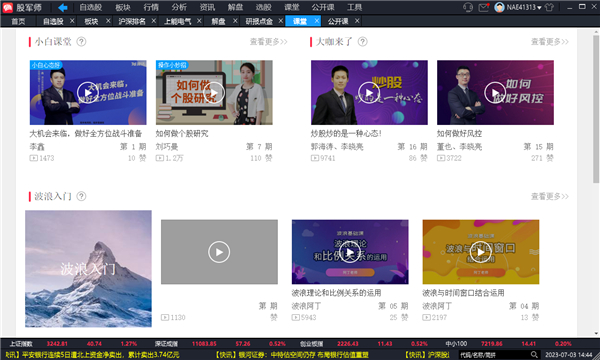Open the 银河证券 快讯 news ticker
600x360 pixels.
(292, 355)
